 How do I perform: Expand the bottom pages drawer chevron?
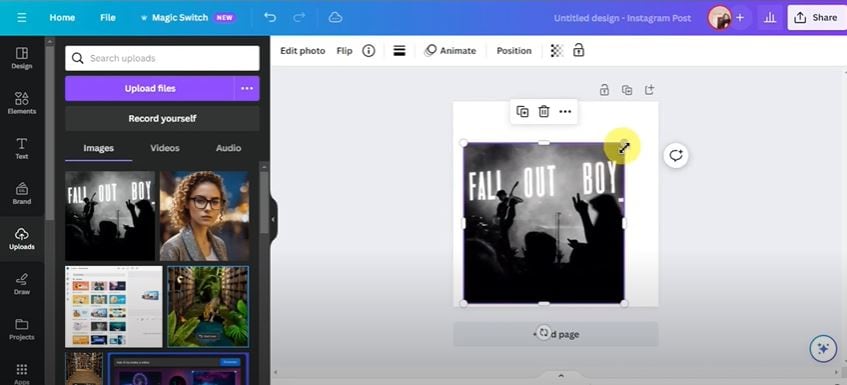(x=560, y=376)
